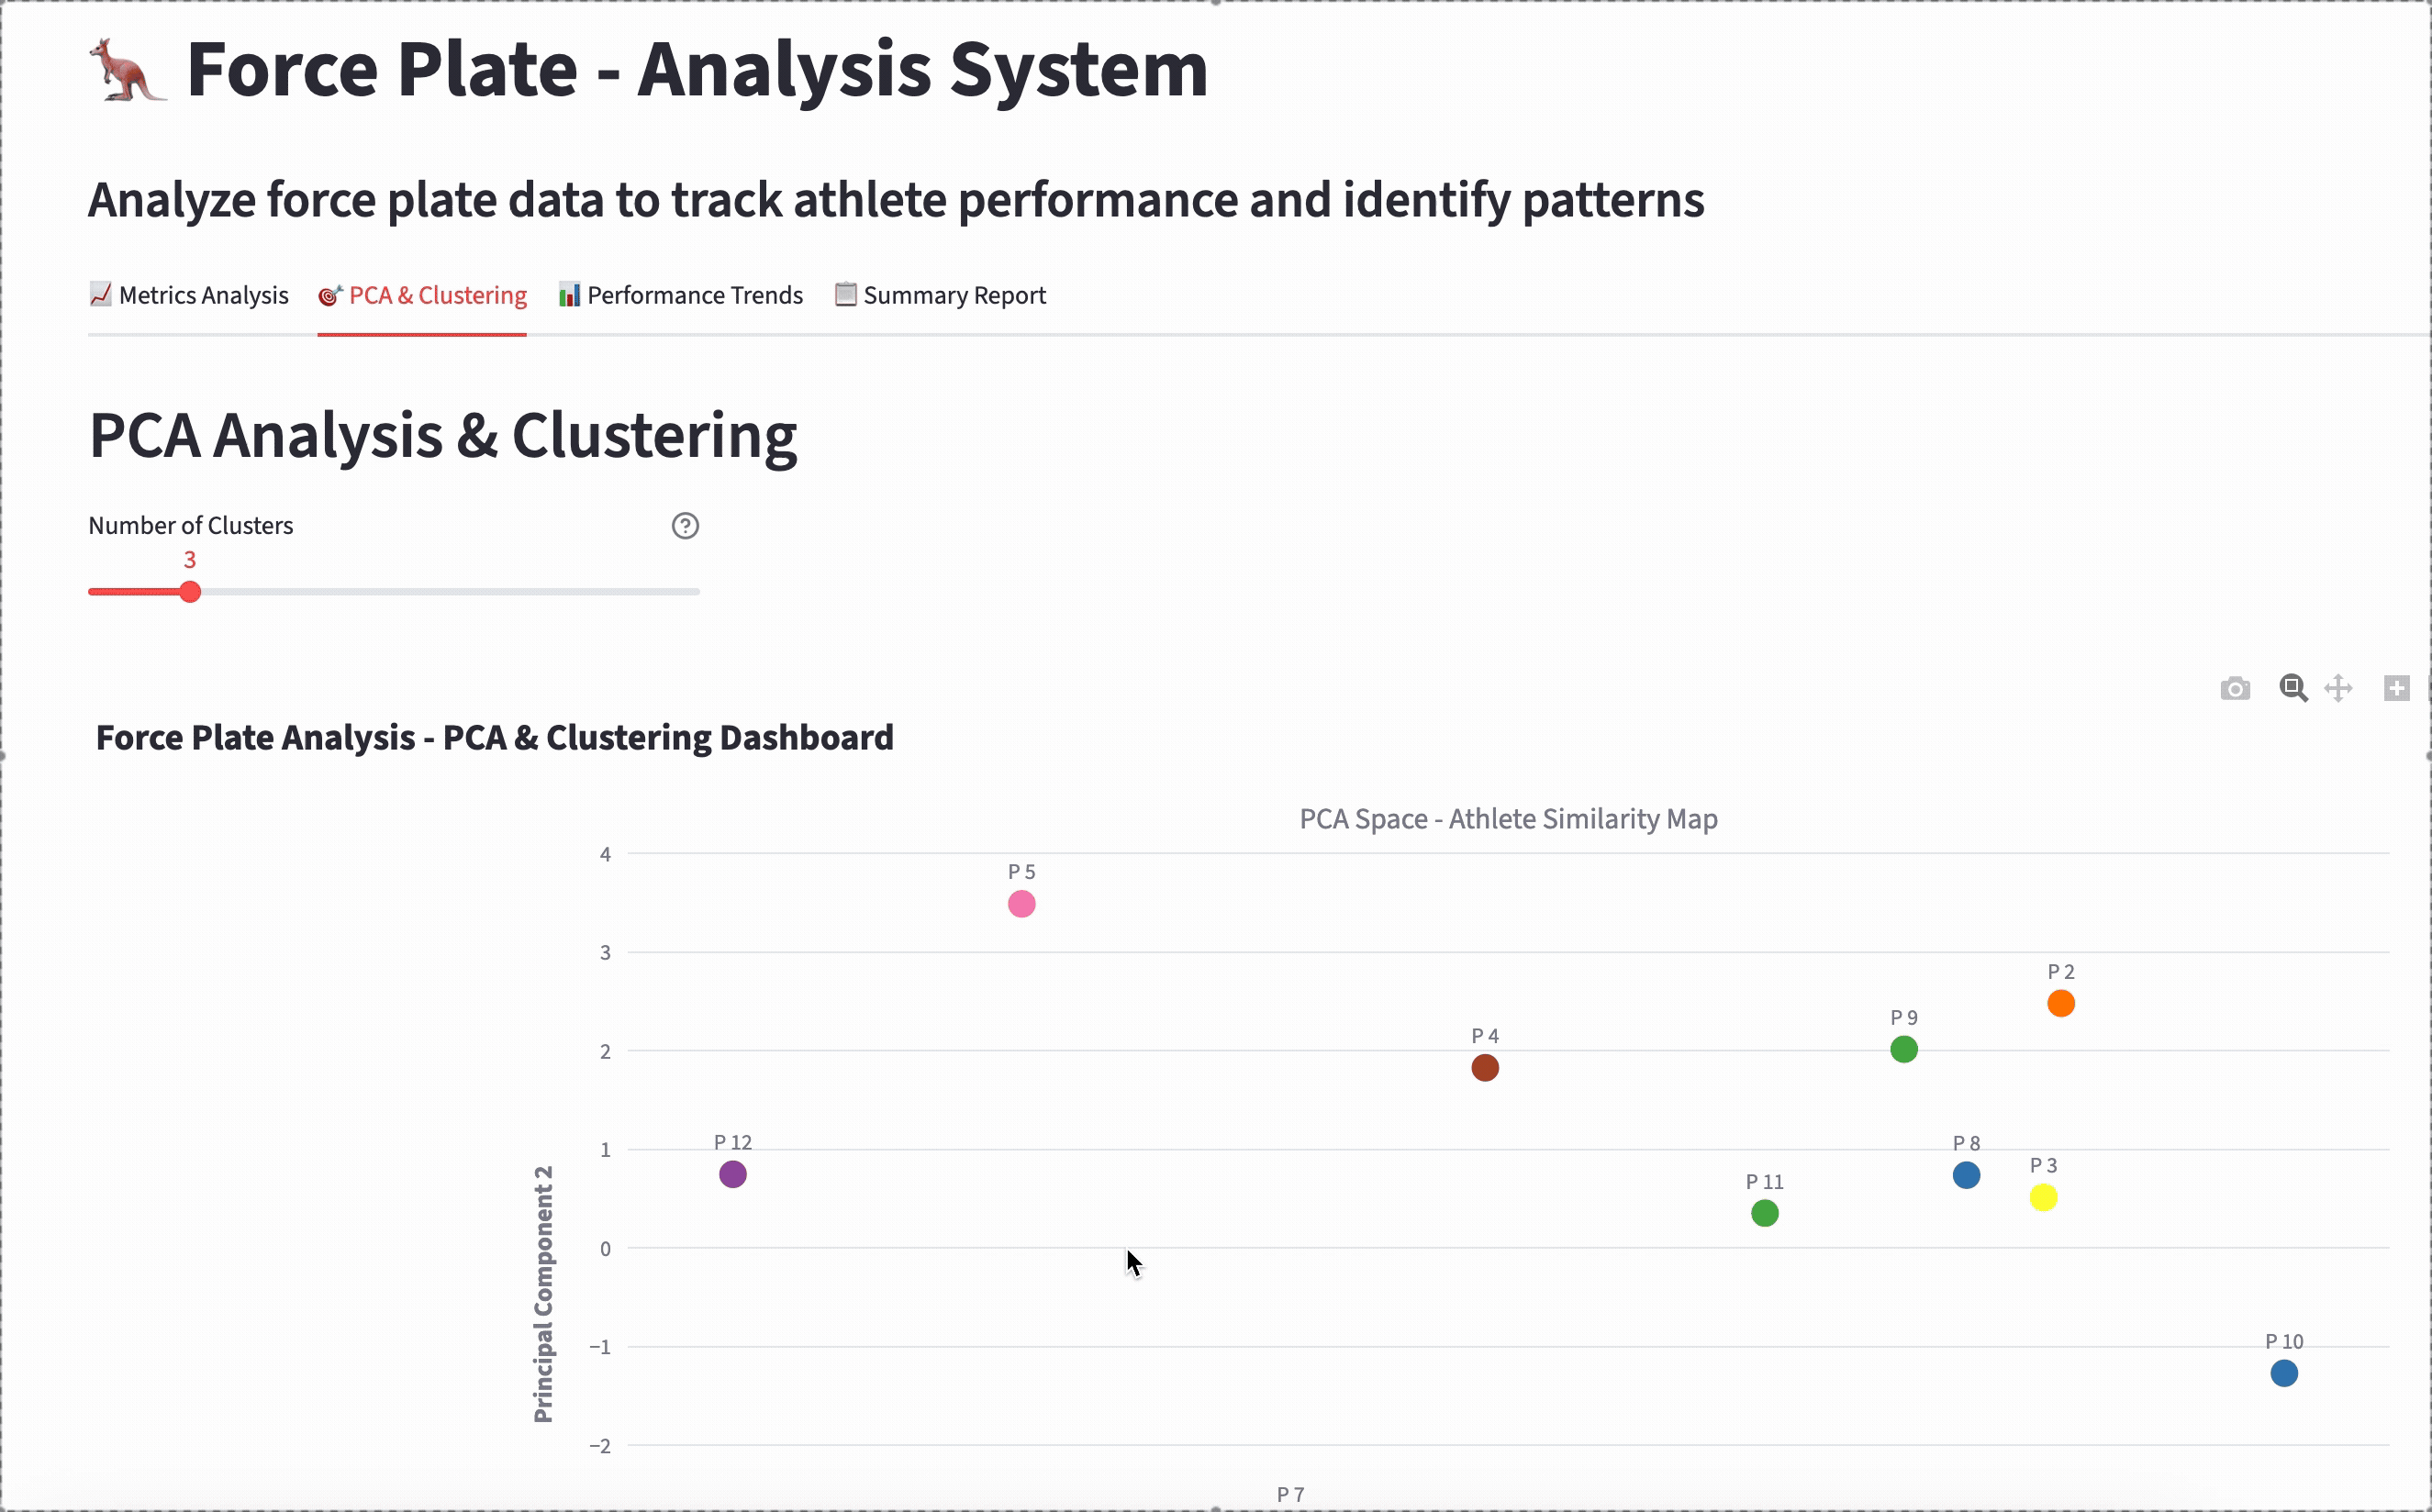Click the Number of Clusters help icon

[685, 526]
